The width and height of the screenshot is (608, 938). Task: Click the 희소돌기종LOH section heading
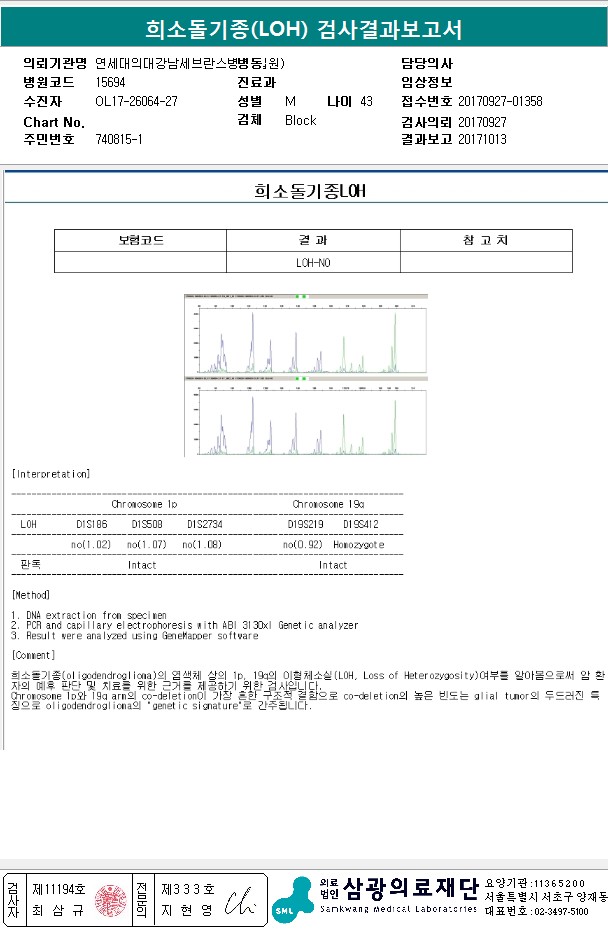pos(309,191)
